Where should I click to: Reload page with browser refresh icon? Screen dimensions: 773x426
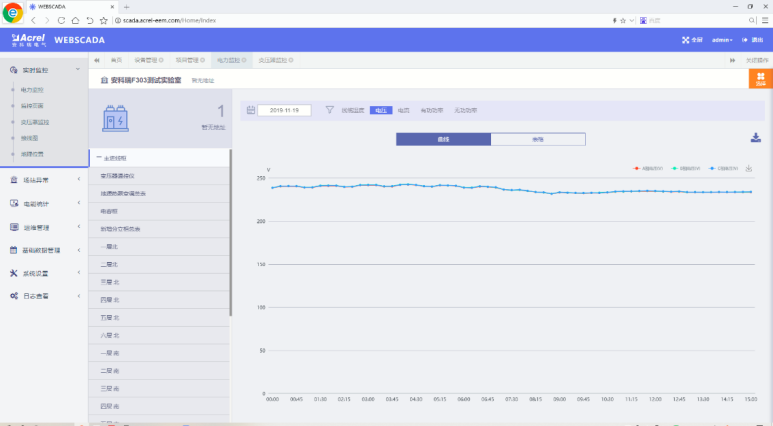(x=61, y=20)
